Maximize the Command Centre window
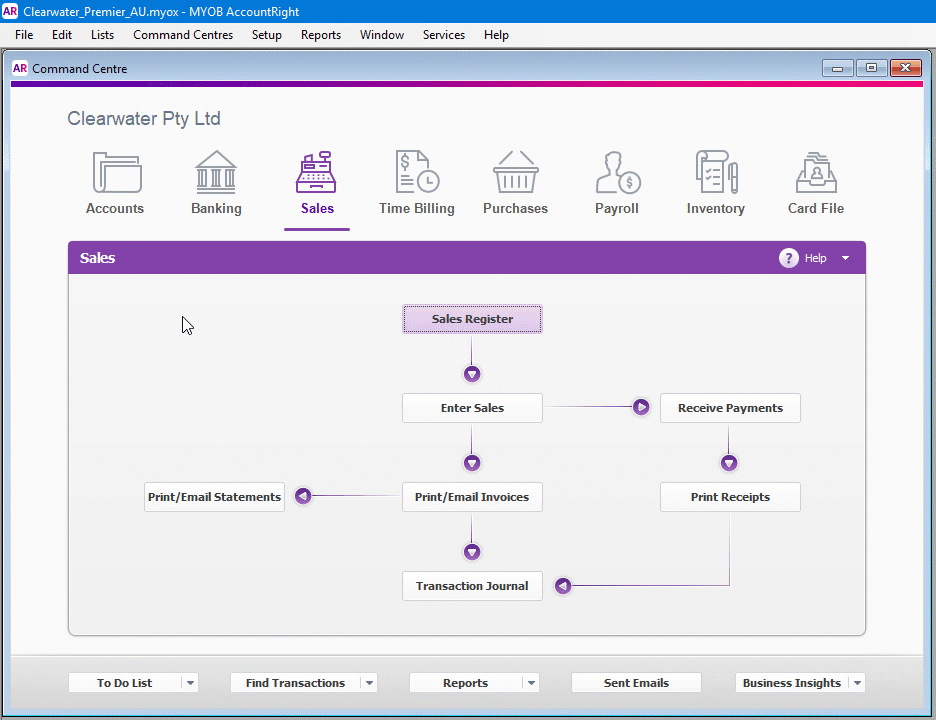This screenshot has height=720, width=936. 871,68
